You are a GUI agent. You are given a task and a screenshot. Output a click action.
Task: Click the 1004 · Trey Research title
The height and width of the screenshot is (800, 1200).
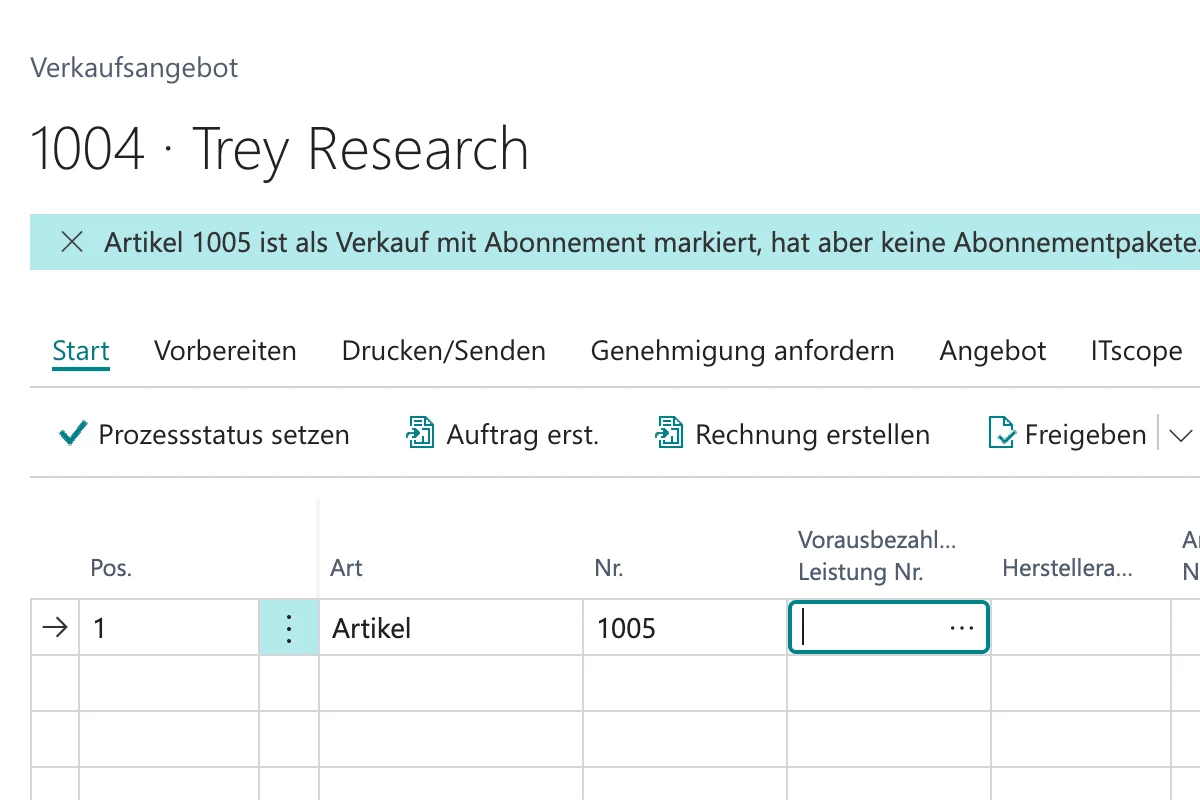279,149
